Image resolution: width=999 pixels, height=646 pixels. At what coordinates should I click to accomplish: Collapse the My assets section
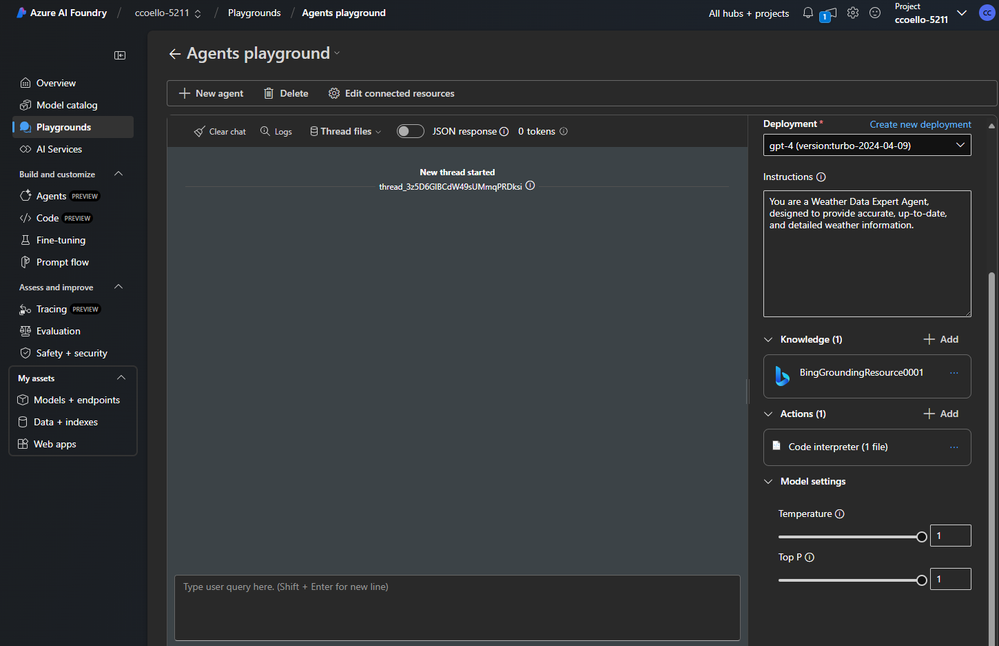coord(121,378)
